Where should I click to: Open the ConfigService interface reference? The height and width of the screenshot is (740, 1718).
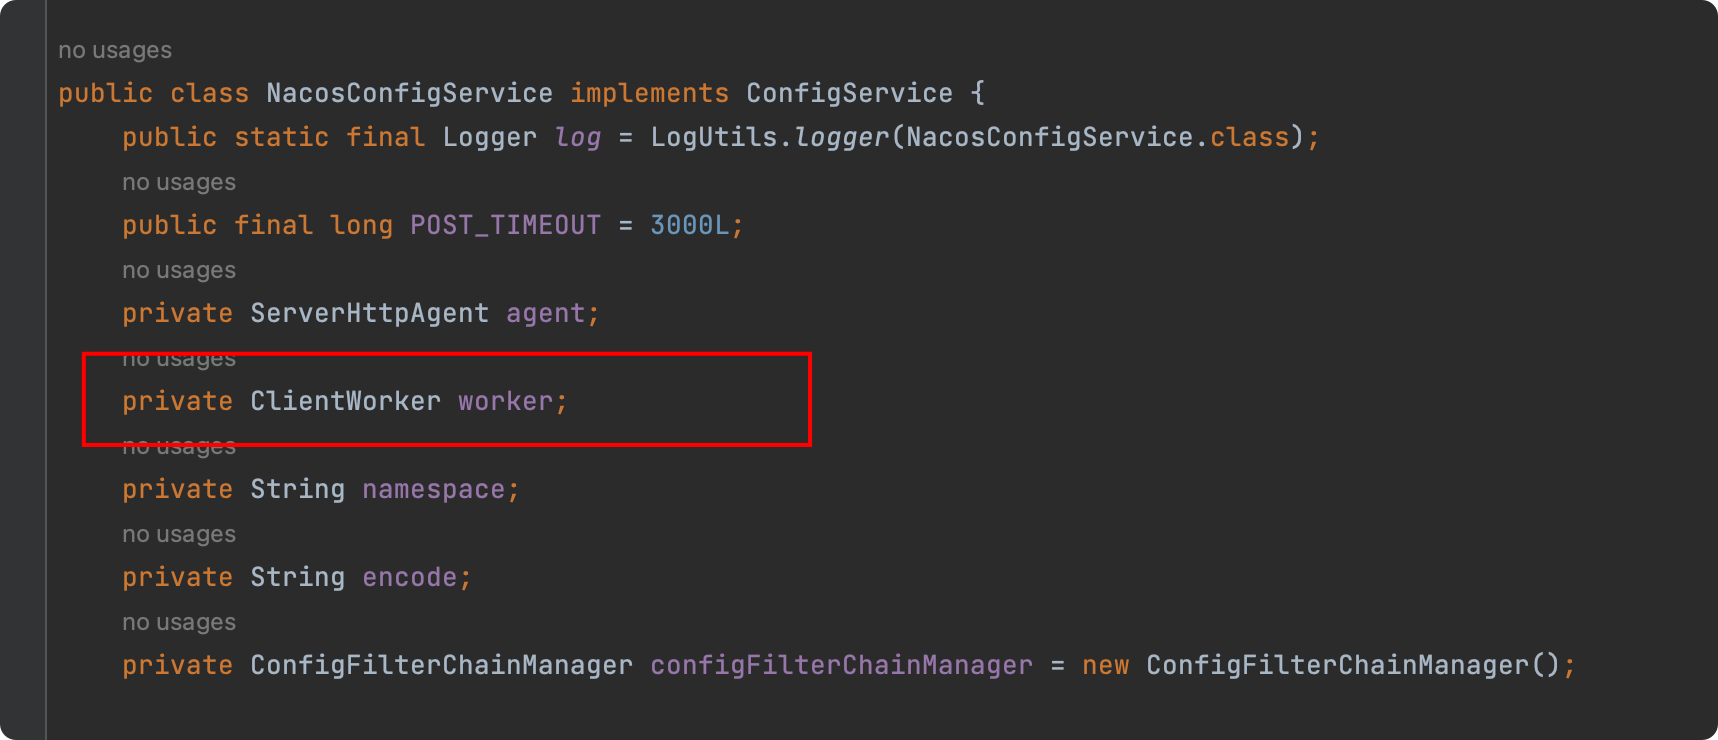click(x=849, y=93)
